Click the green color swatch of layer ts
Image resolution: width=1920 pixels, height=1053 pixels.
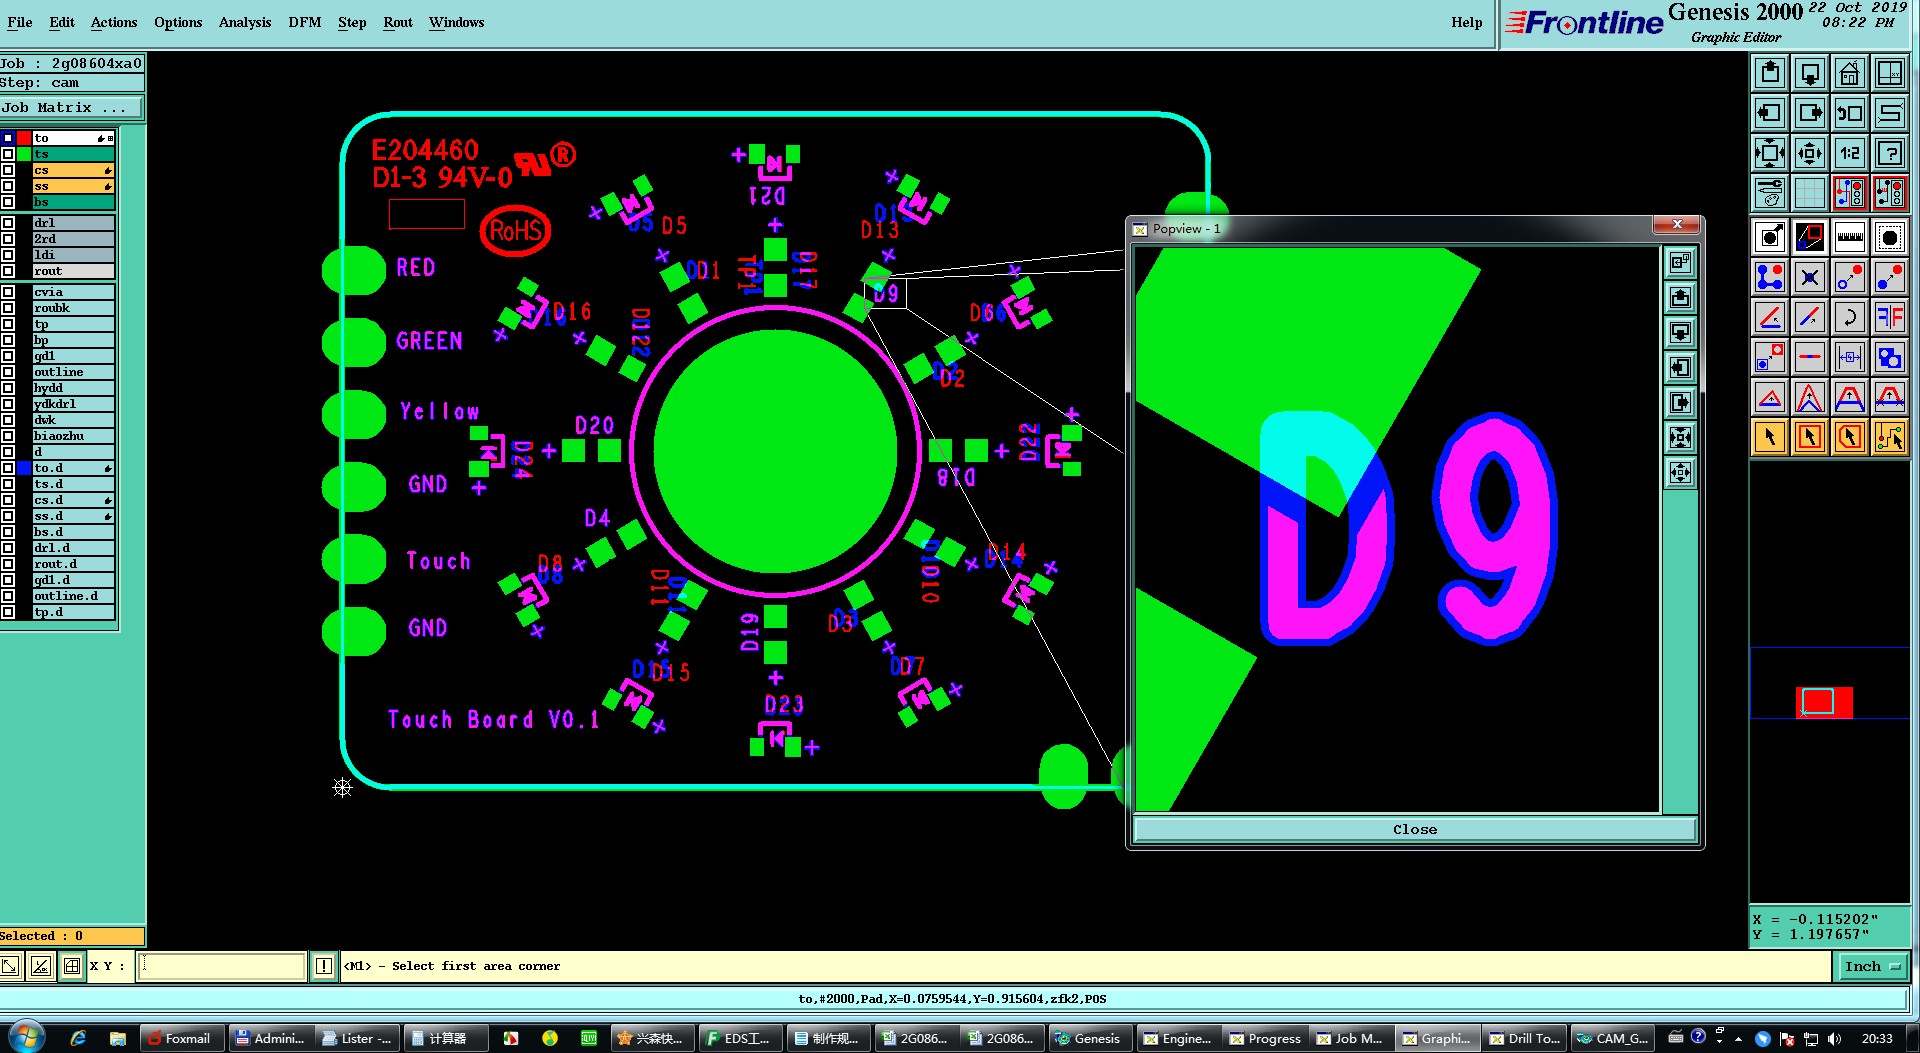coord(24,154)
